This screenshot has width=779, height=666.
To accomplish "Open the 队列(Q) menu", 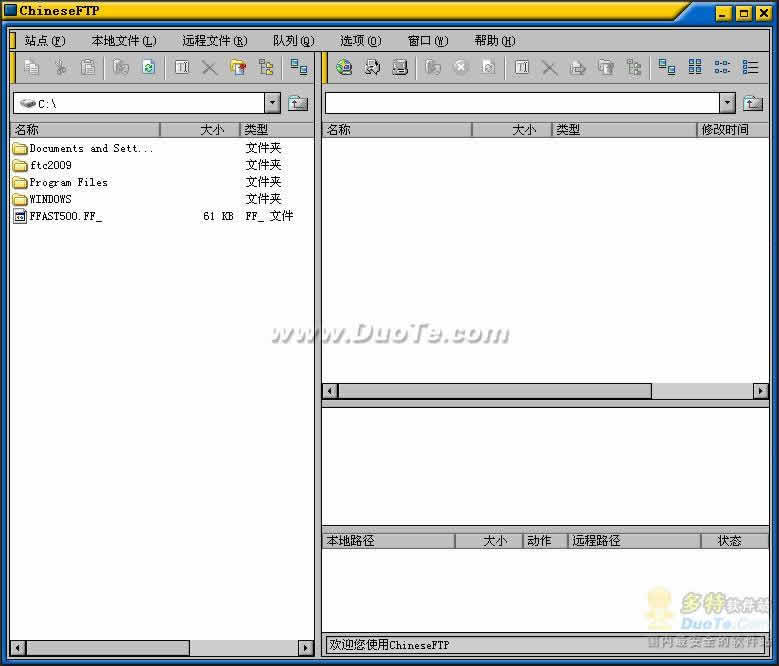I will click(x=294, y=41).
